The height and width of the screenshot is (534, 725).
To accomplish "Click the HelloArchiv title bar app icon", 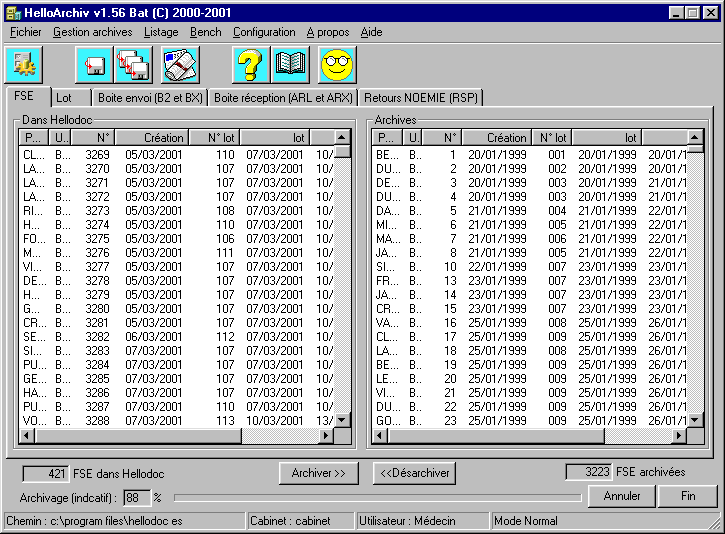I will click(x=14, y=13).
